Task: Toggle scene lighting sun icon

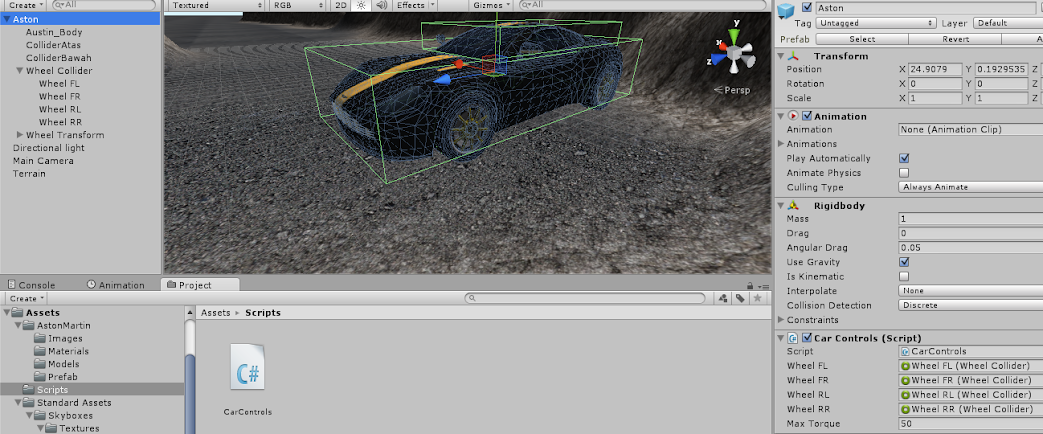Action: (x=363, y=5)
